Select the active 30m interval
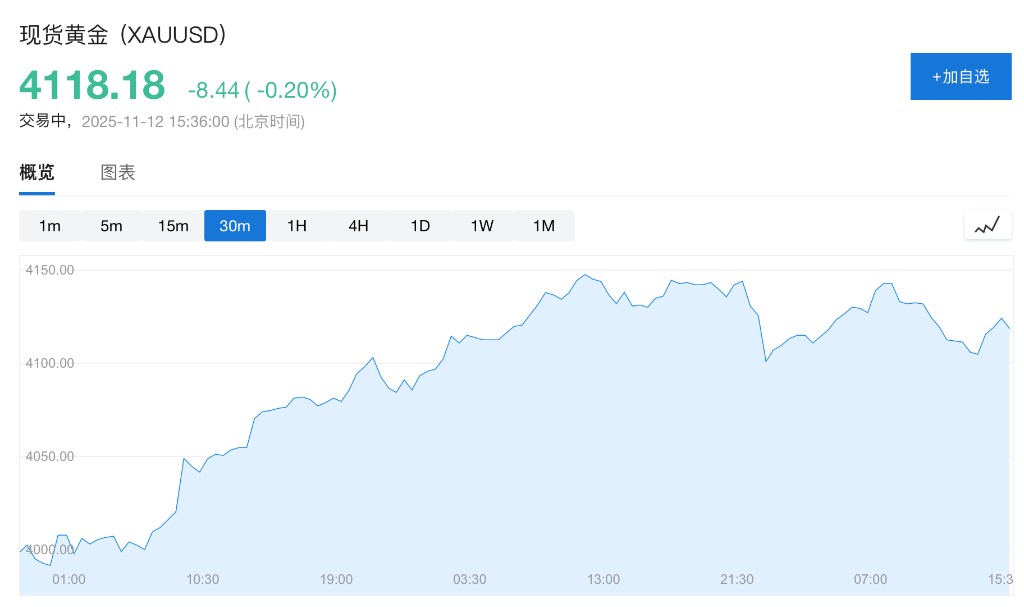 235,226
